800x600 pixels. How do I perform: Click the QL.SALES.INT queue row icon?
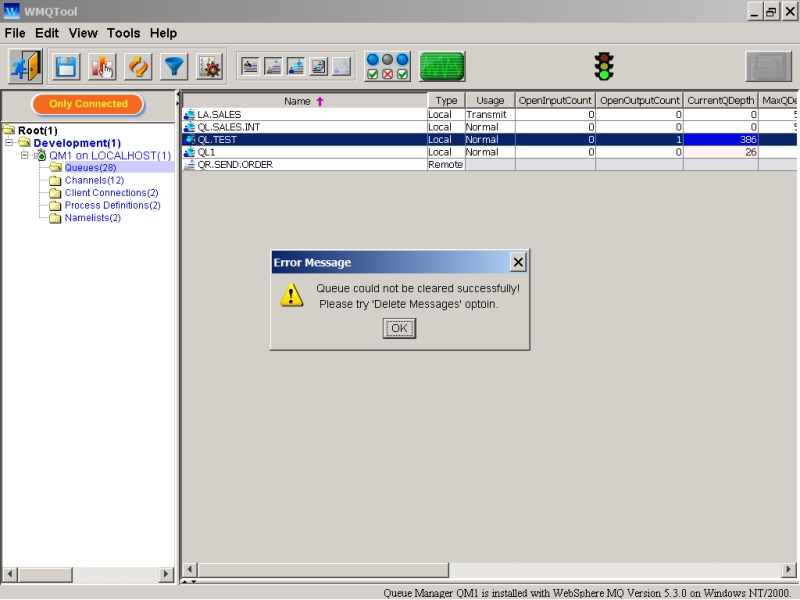coord(189,127)
